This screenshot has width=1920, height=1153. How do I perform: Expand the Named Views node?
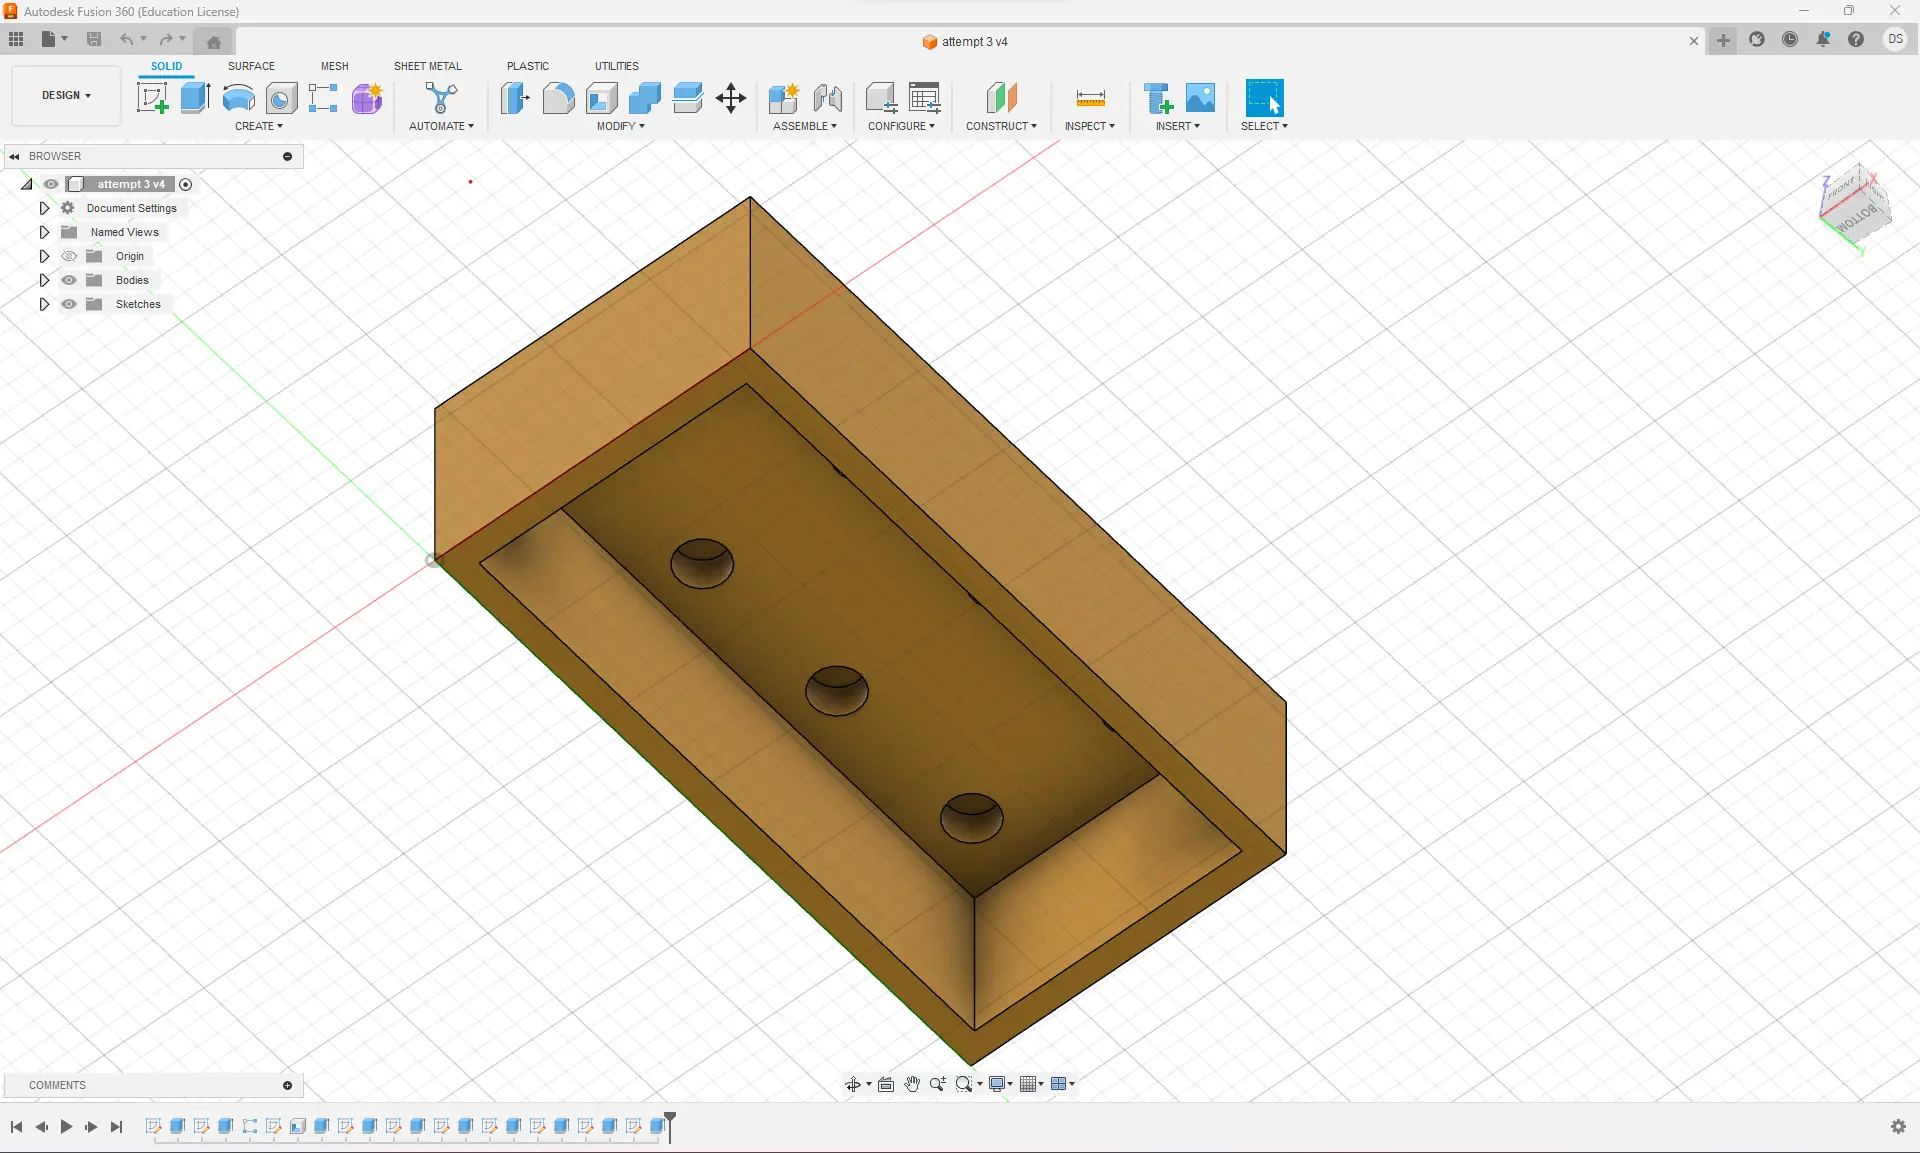[44, 232]
